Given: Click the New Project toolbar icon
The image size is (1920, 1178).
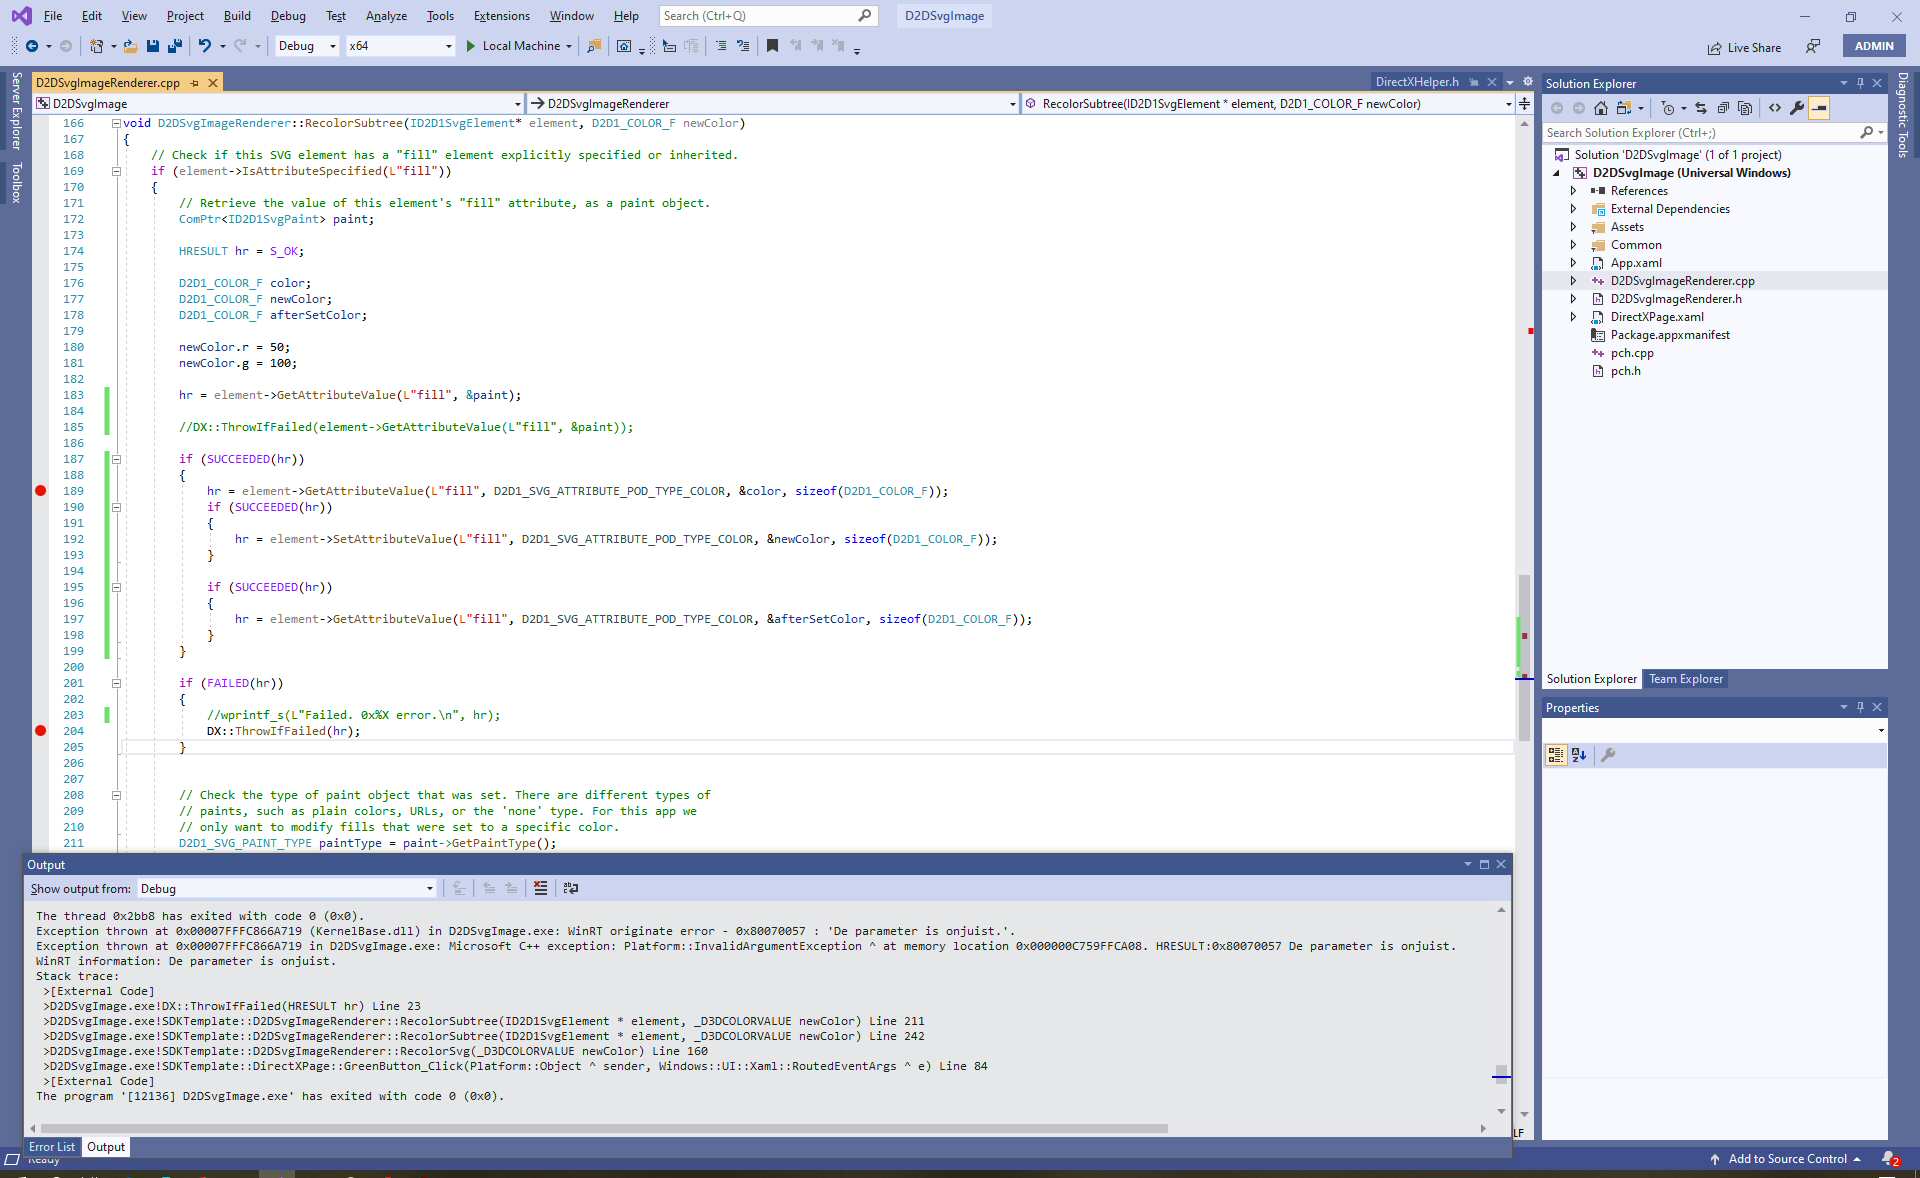Looking at the screenshot, I should [x=96, y=46].
